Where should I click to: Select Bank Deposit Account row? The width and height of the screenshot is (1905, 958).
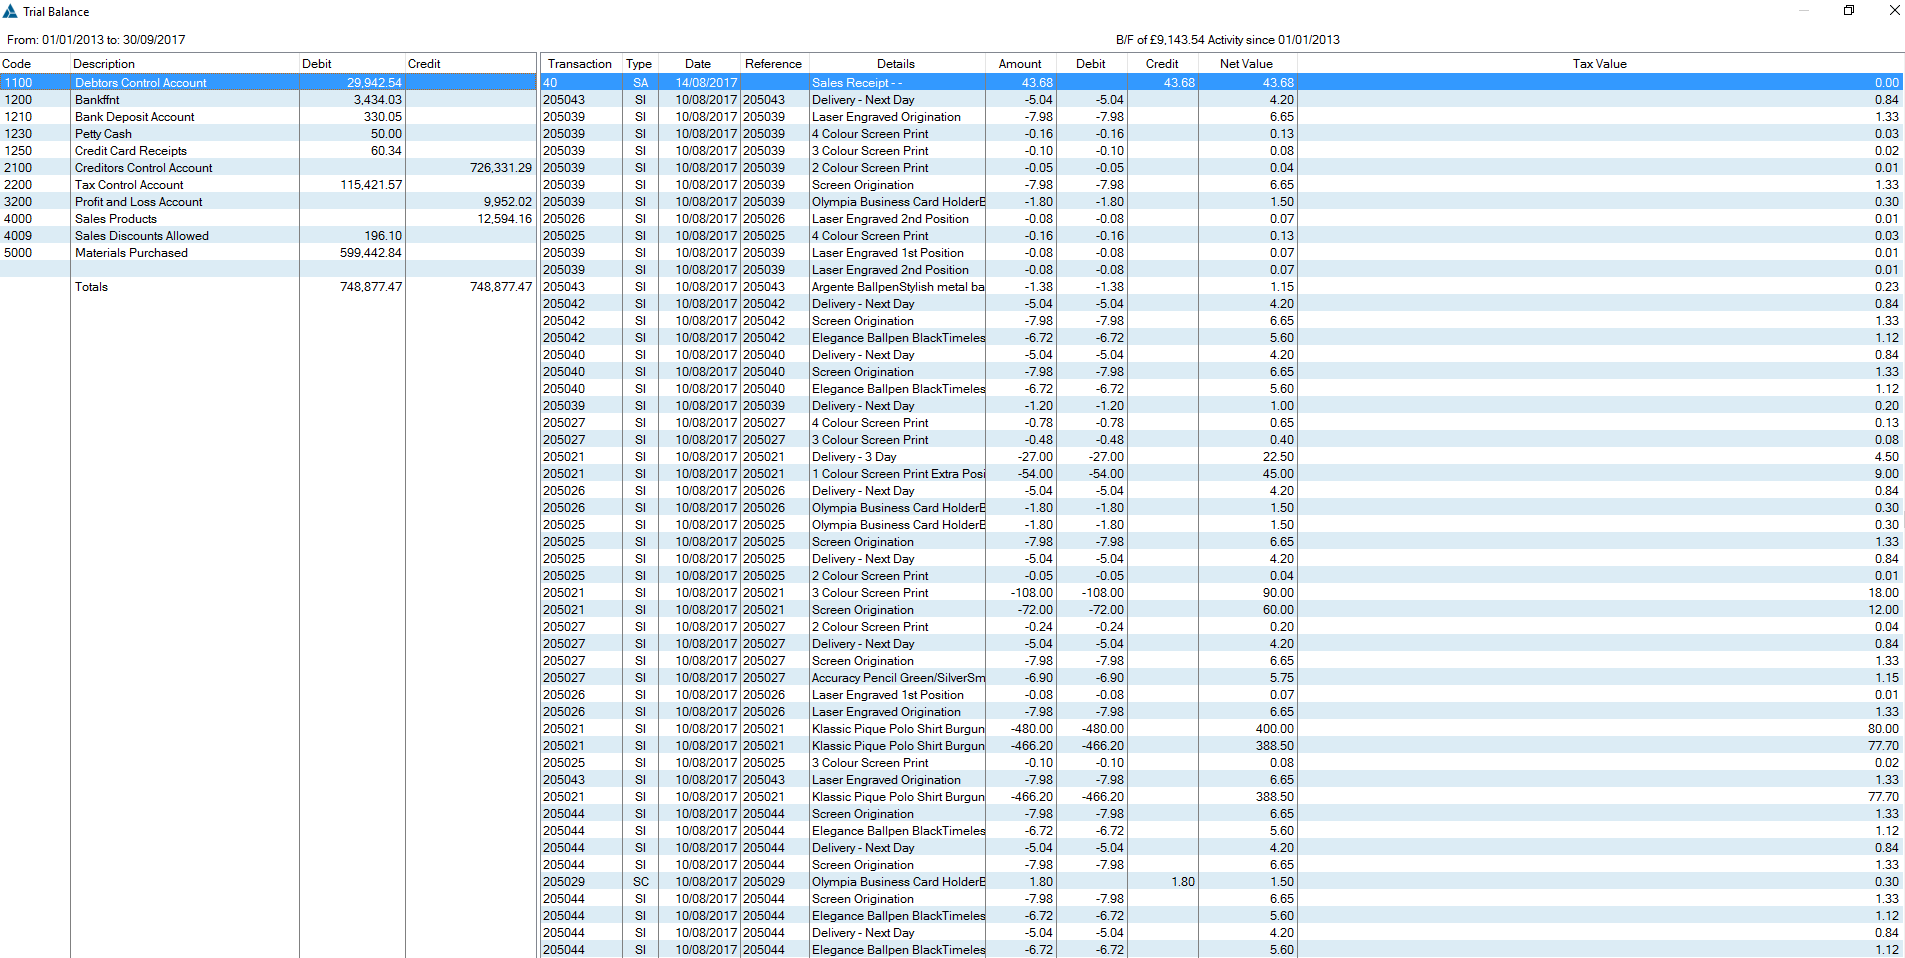coord(268,117)
